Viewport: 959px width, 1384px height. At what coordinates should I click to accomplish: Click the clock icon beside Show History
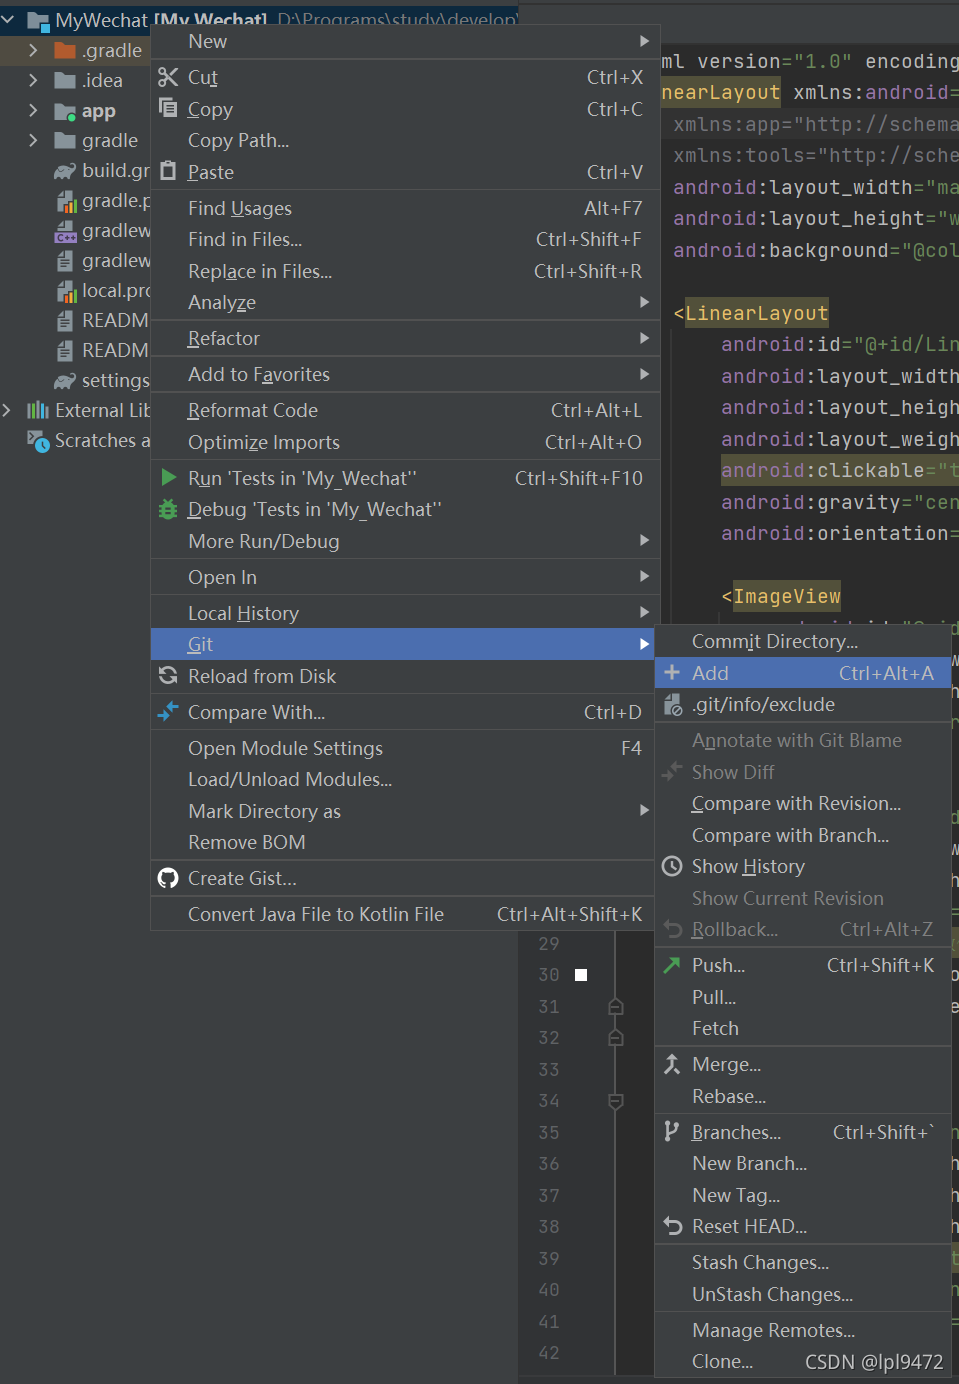click(x=672, y=866)
